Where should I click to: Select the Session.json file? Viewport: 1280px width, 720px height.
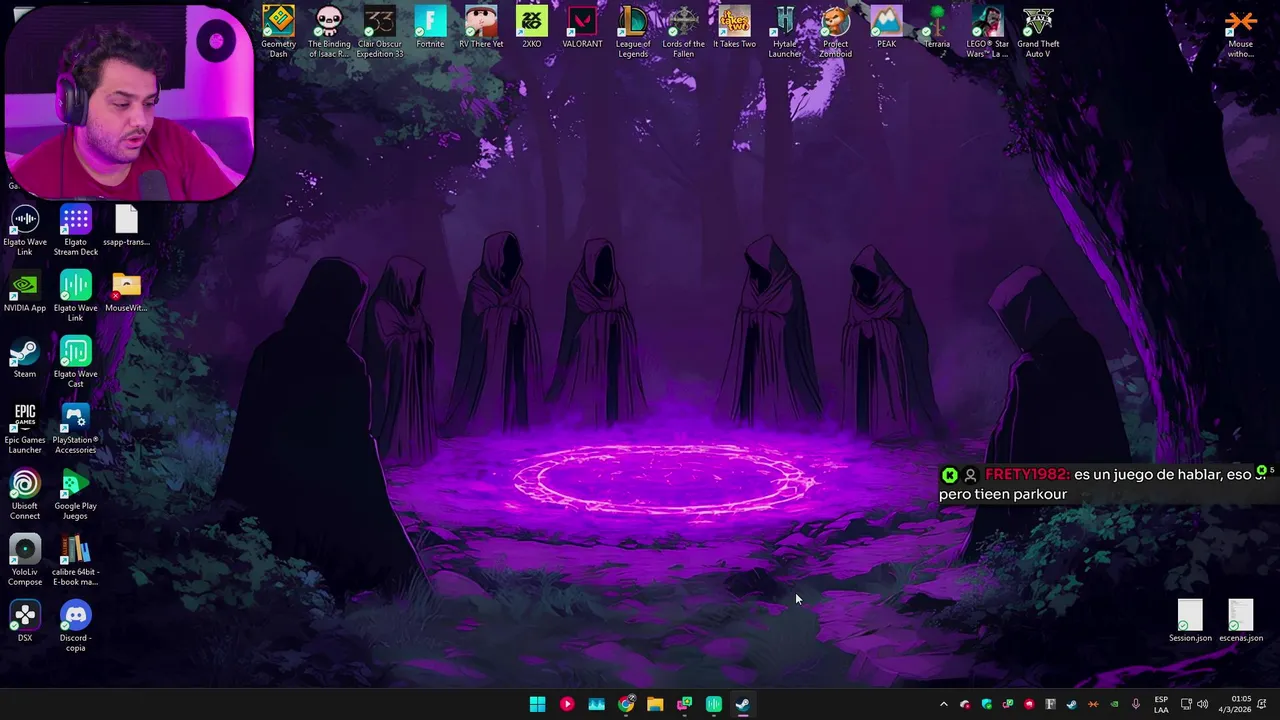1190,620
